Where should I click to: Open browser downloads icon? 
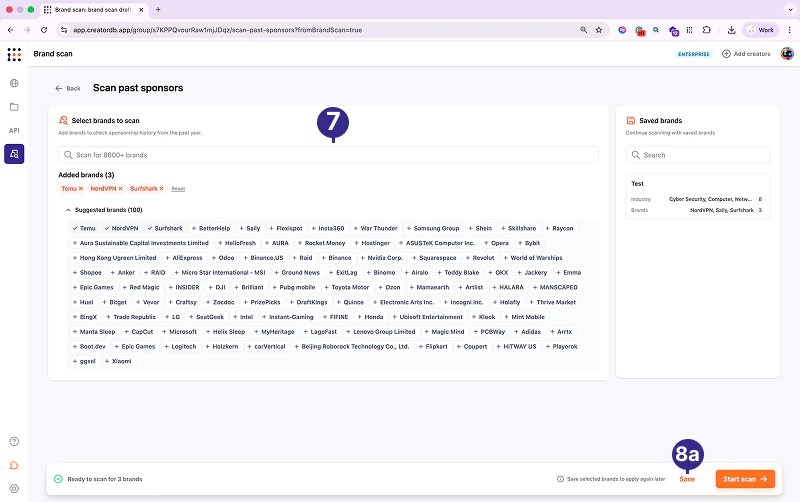click(x=731, y=30)
